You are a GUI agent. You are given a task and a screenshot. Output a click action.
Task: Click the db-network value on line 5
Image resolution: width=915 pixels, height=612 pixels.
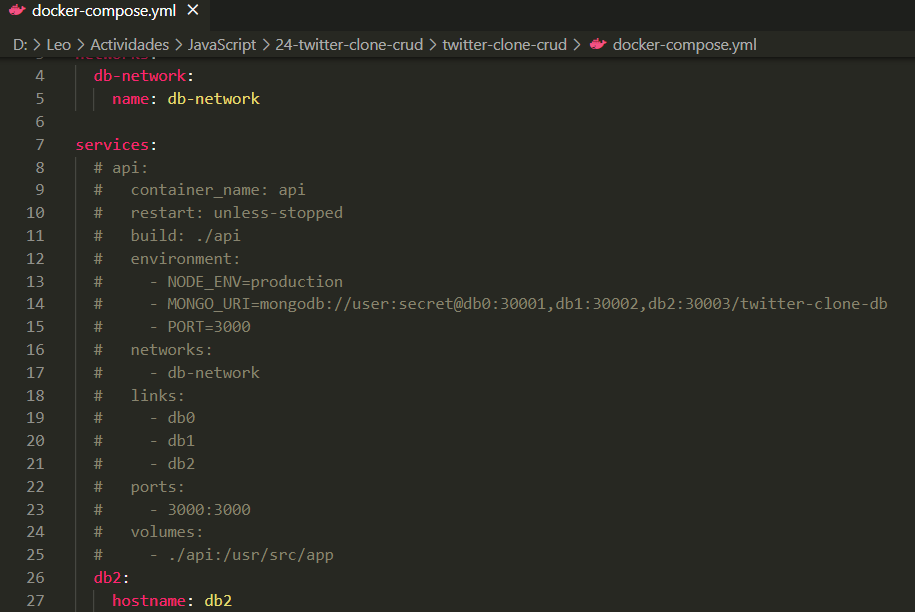coord(217,98)
